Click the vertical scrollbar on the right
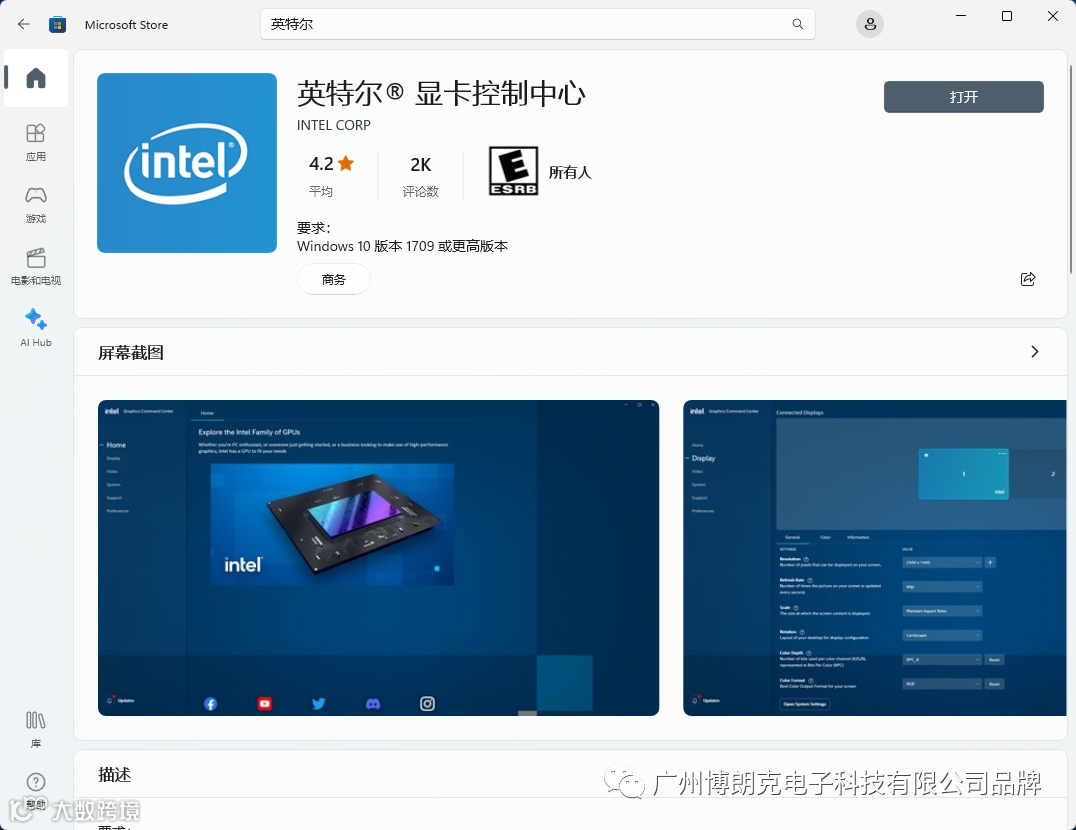The width and height of the screenshot is (1076, 830). coord(1071,169)
